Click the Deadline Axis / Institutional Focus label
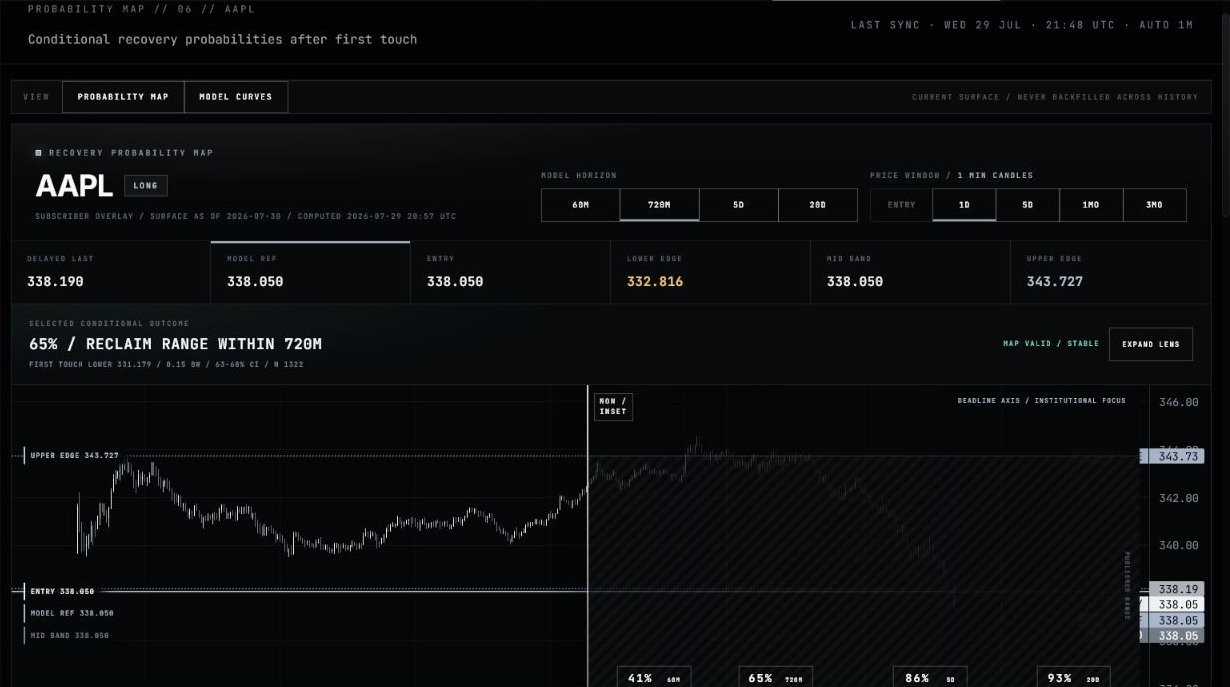The height and width of the screenshot is (687, 1230). (1041, 401)
